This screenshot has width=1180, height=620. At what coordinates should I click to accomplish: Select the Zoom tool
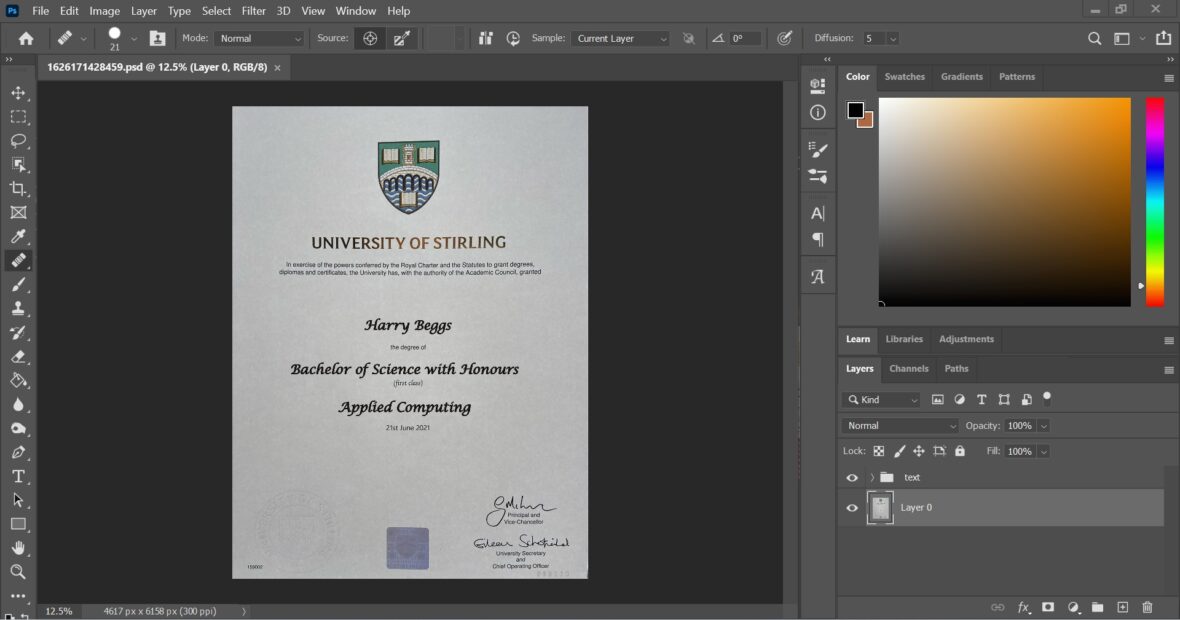tap(18, 571)
